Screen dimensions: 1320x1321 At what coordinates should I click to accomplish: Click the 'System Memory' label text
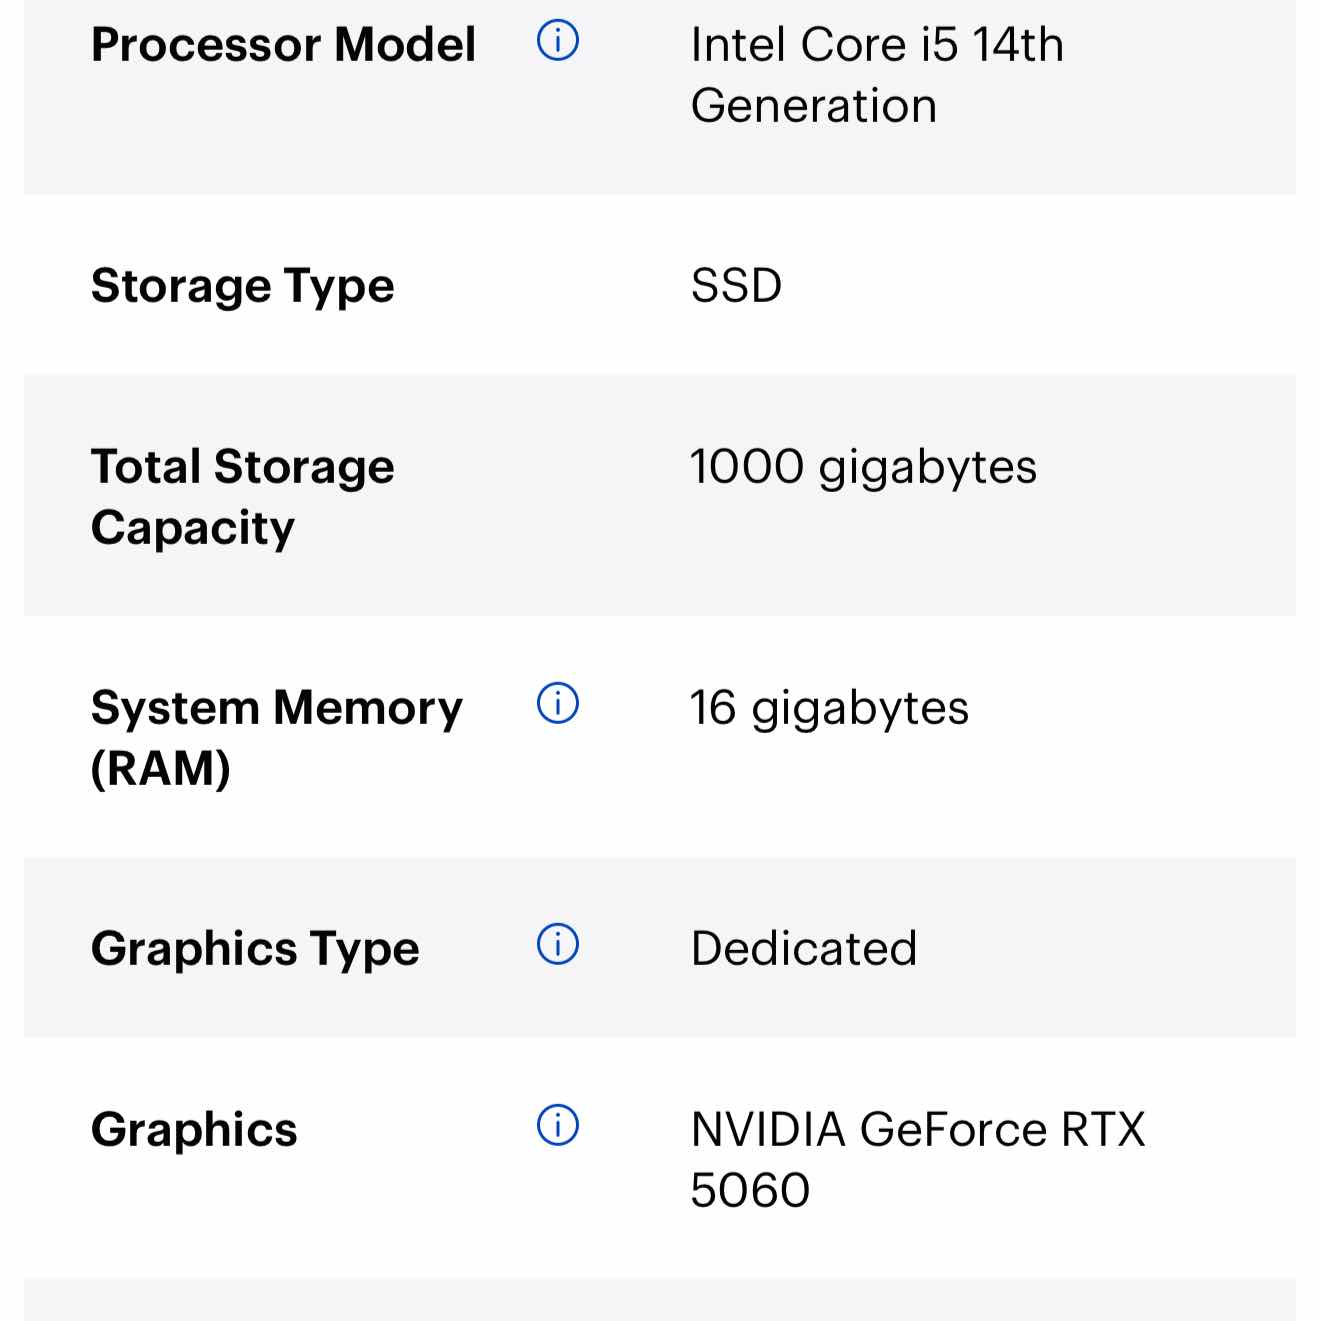pos(276,708)
